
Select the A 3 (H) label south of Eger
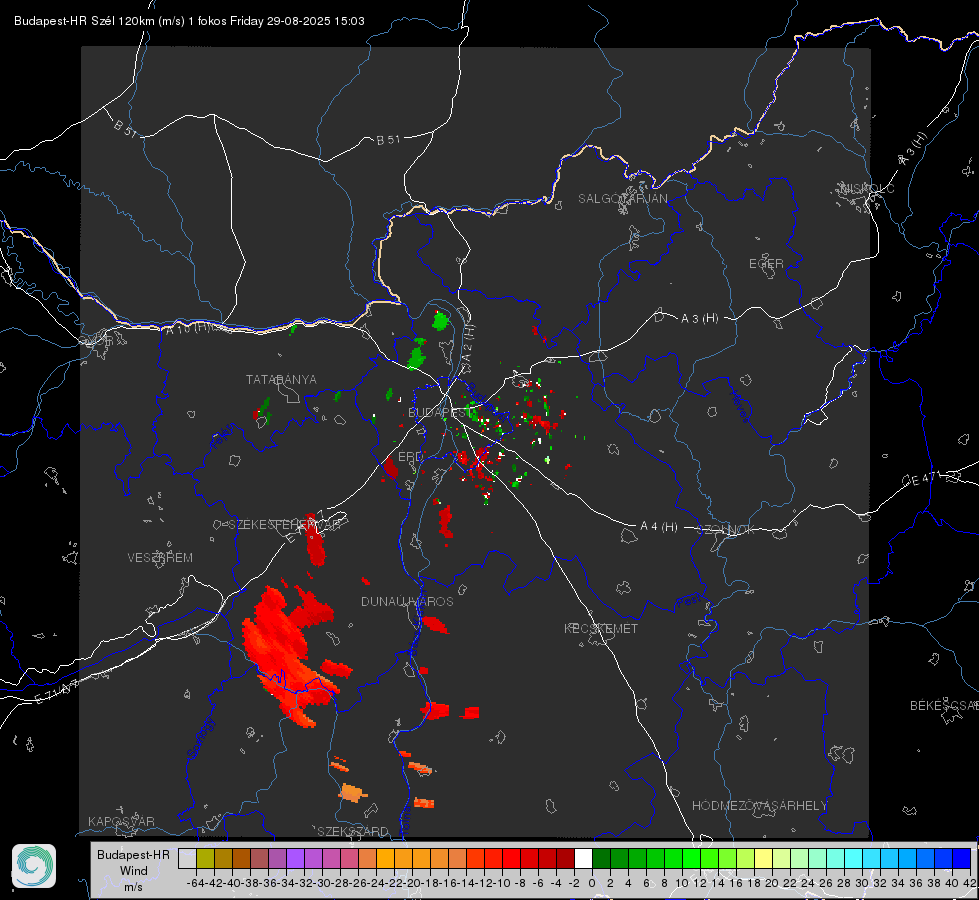(x=699, y=319)
